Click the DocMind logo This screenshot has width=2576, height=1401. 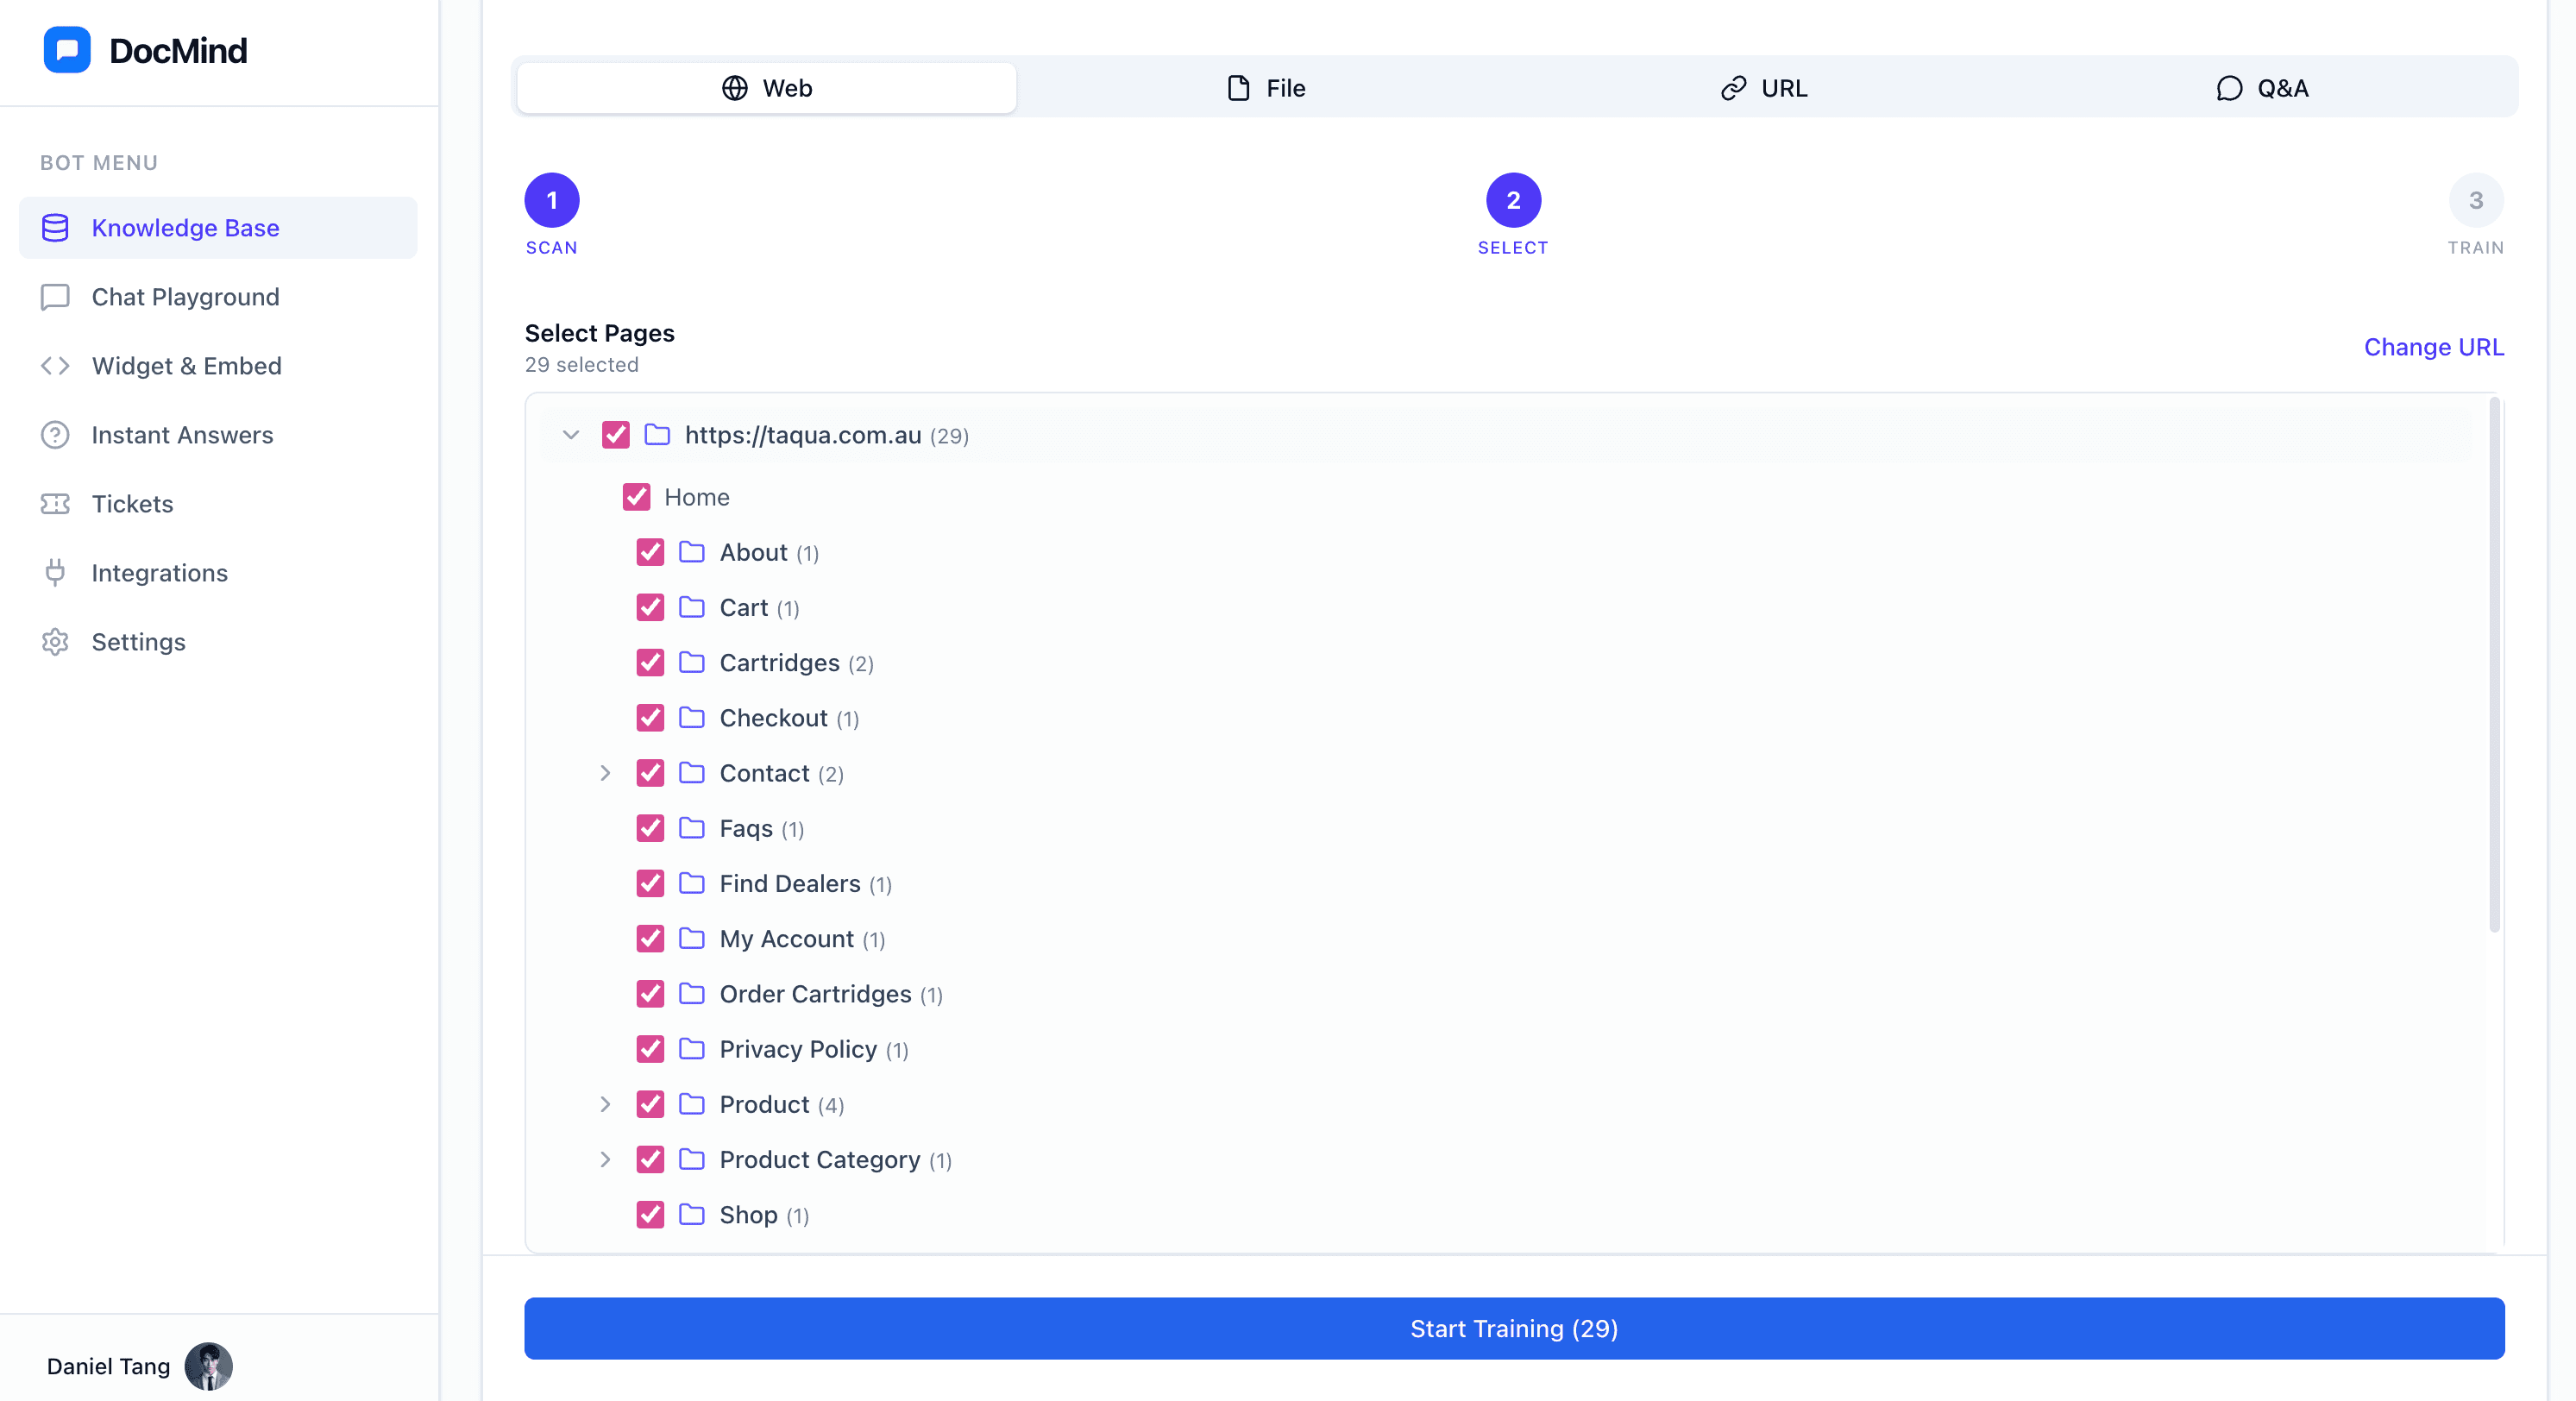pyautogui.click(x=145, y=49)
